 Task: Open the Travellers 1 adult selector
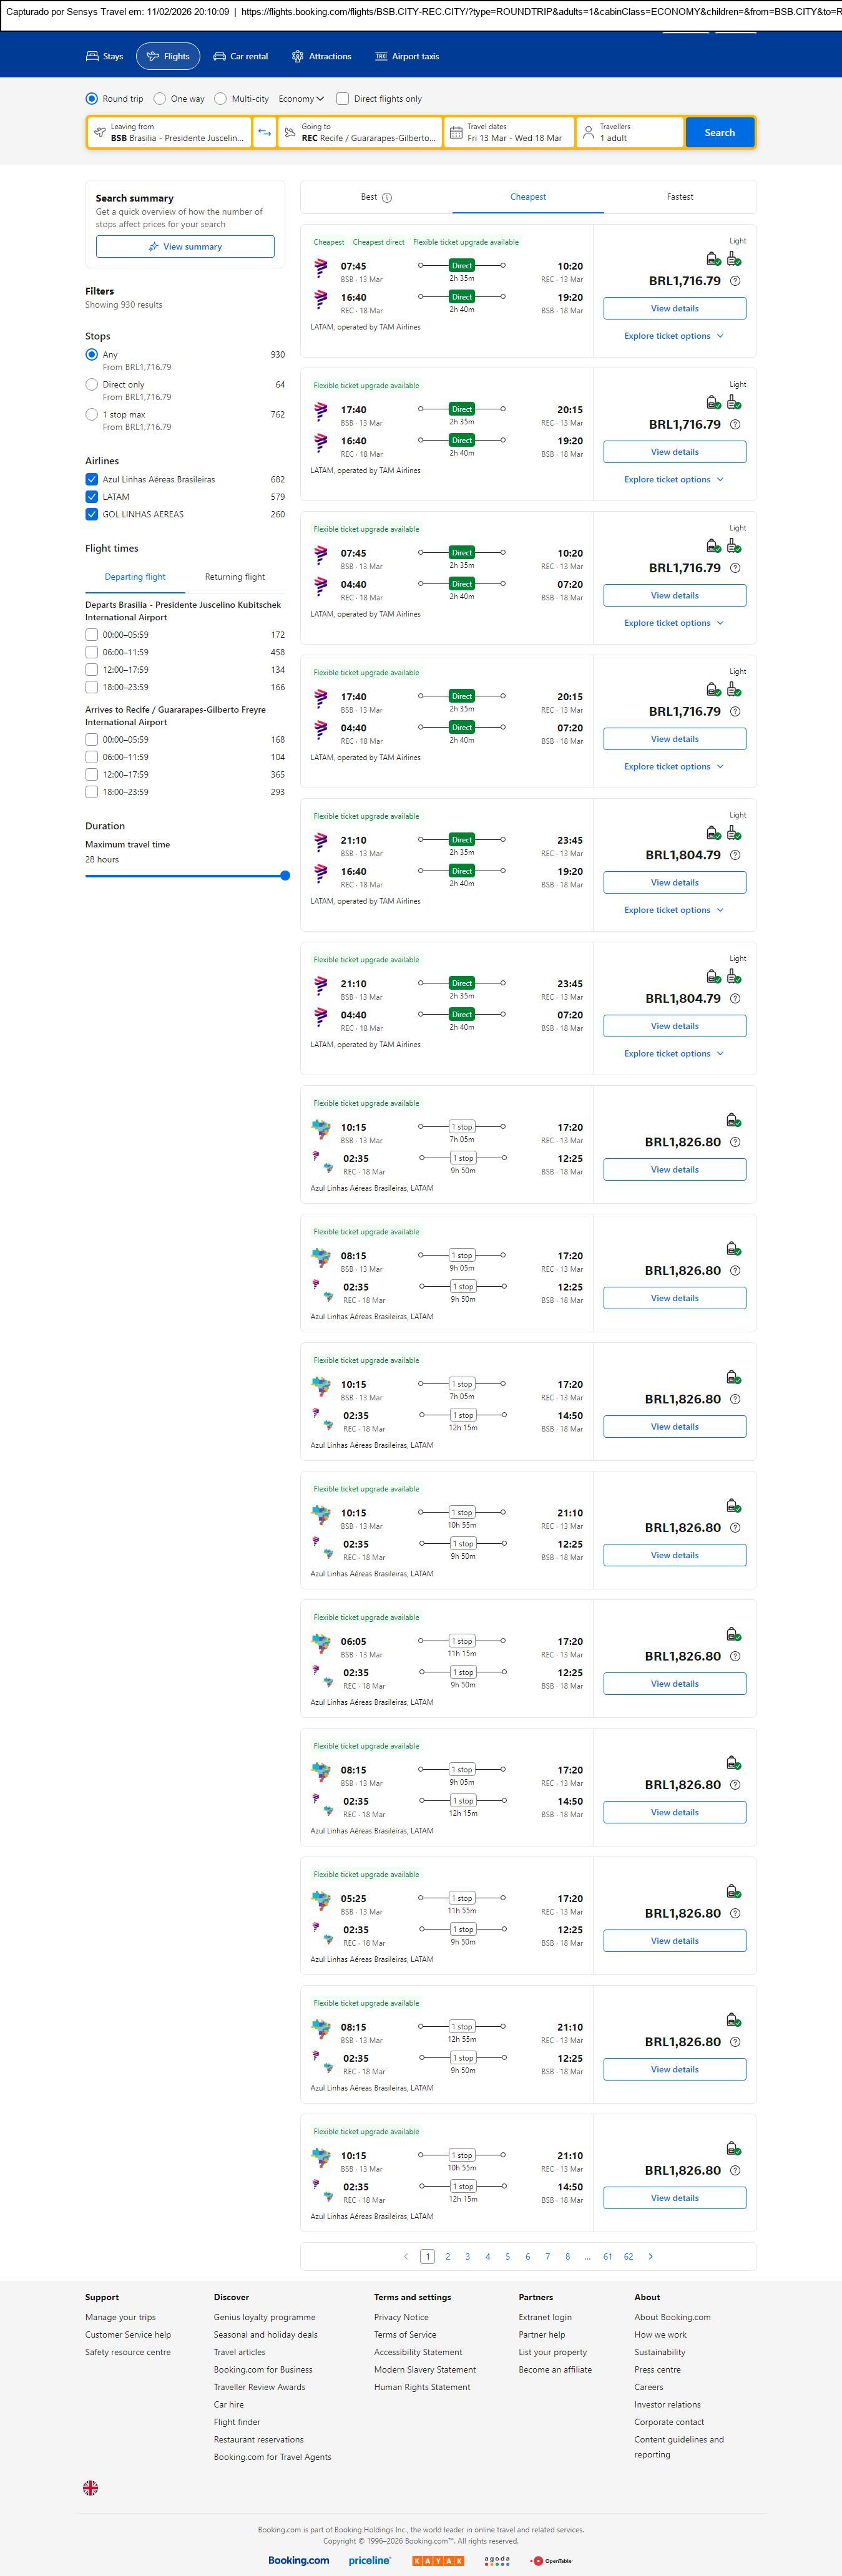coord(630,133)
